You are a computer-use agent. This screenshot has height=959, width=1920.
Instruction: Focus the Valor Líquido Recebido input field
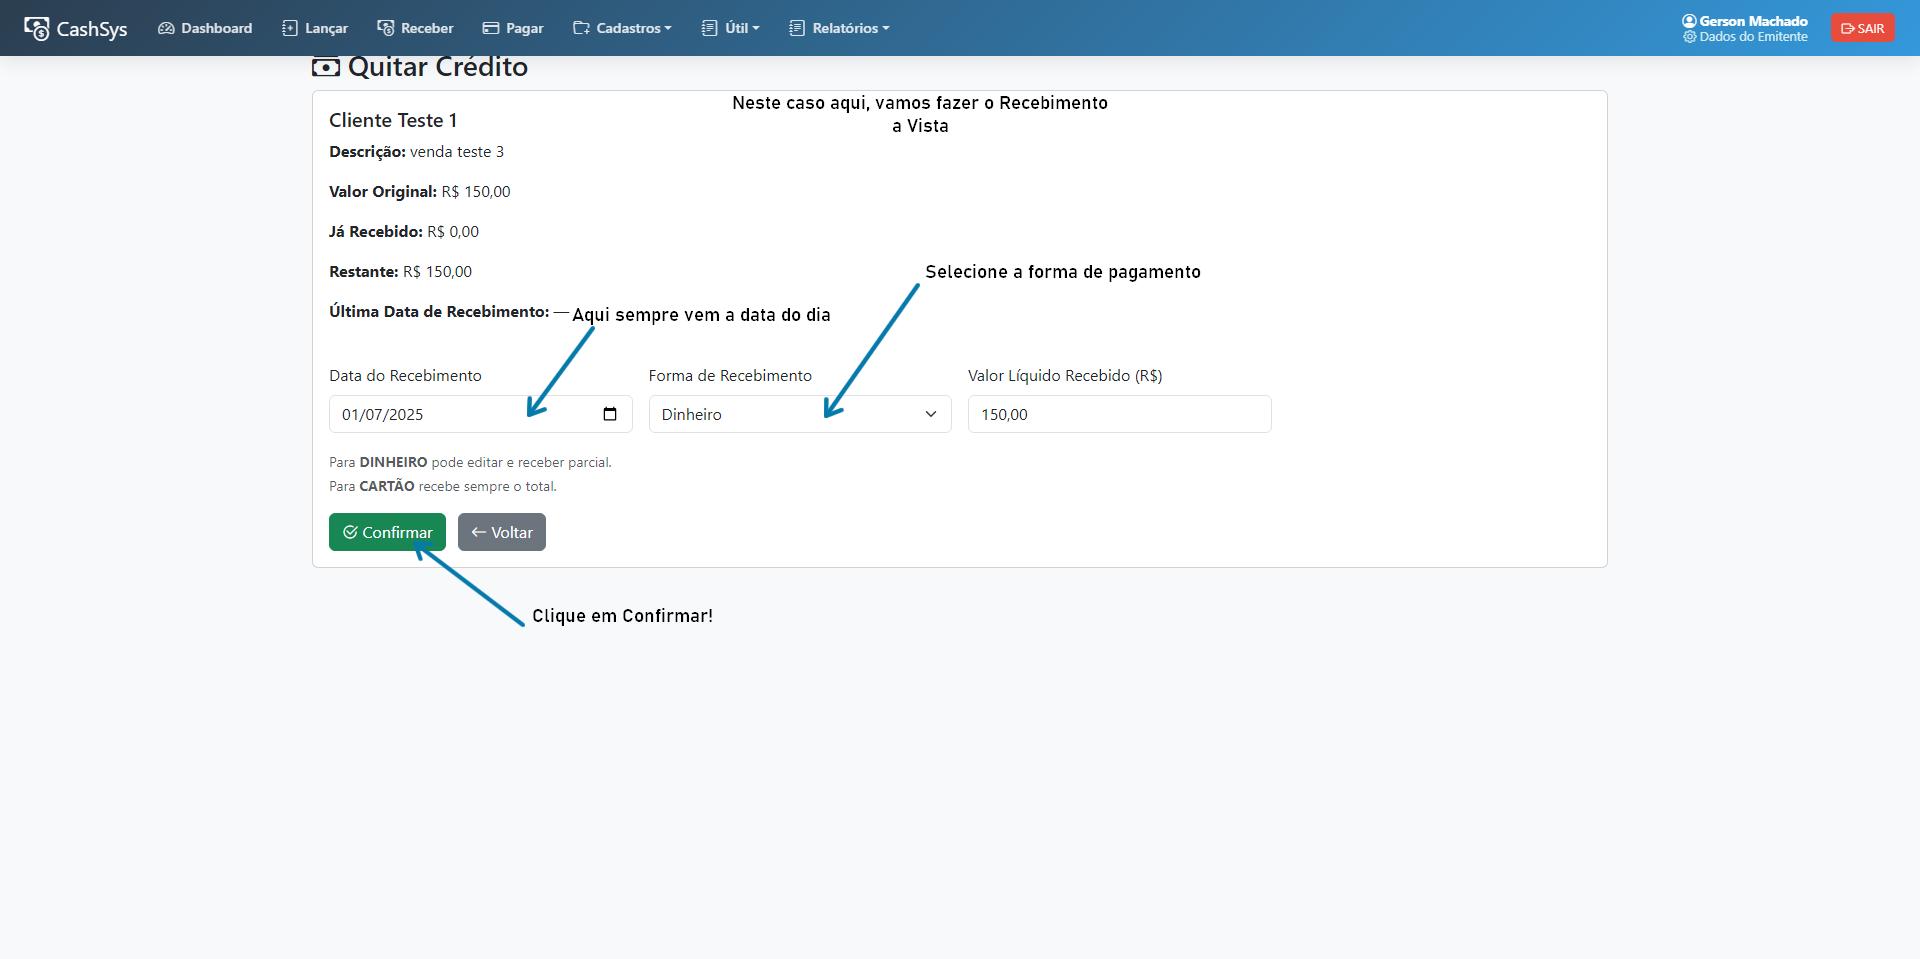pos(1119,414)
